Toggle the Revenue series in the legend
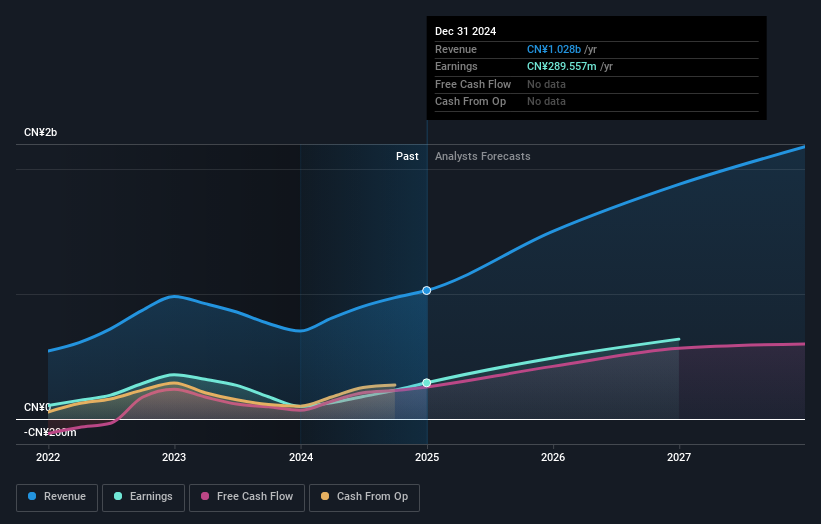821x524 pixels. (57, 496)
